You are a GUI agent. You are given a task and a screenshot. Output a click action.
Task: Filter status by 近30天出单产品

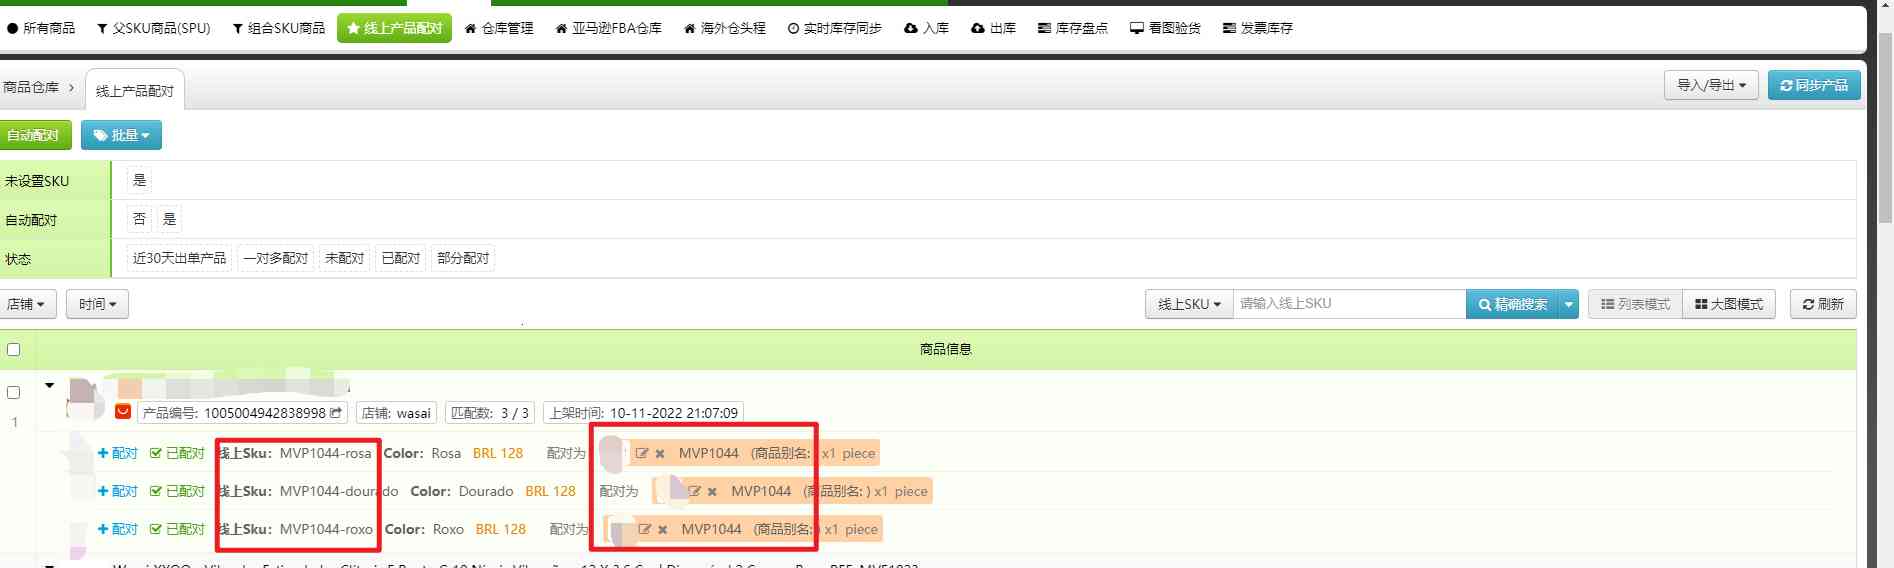click(179, 258)
